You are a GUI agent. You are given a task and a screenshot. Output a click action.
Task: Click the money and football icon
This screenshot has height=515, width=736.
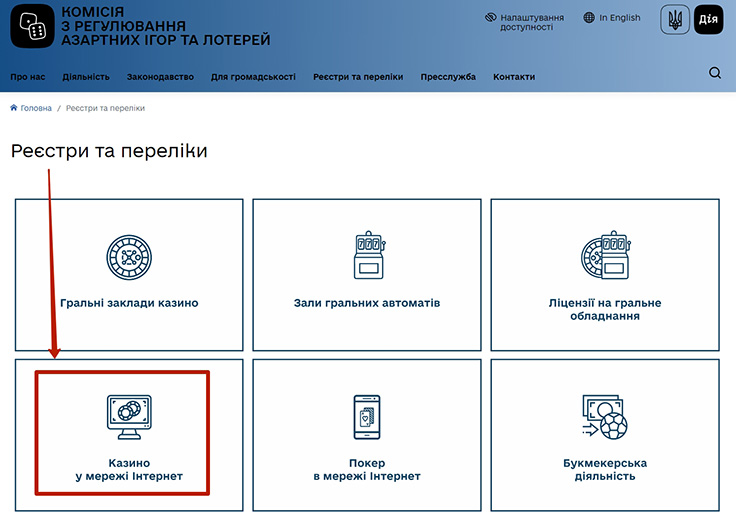click(605, 417)
